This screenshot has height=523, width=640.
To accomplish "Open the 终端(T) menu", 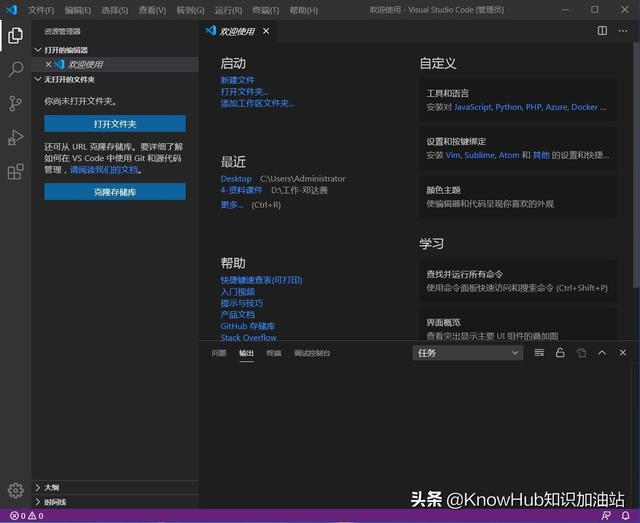I will [x=266, y=10].
